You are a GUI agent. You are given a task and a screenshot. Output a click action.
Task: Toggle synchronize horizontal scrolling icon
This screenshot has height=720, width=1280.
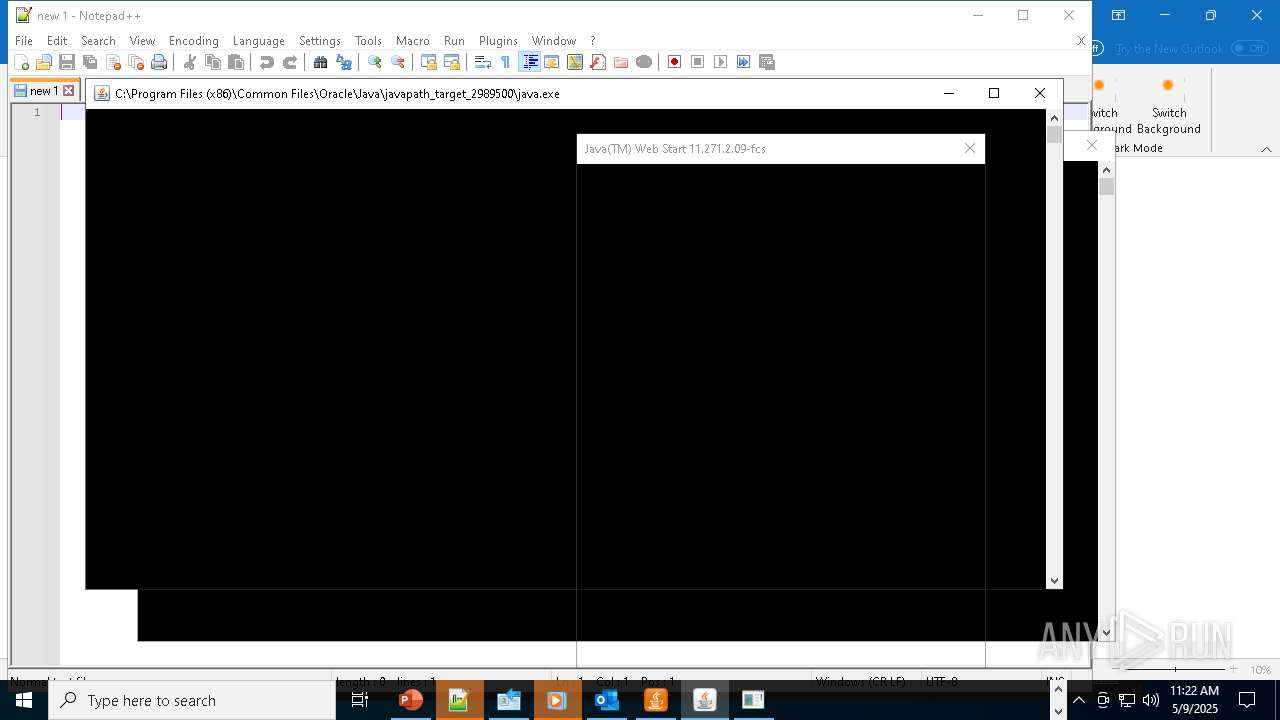tap(452, 62)
